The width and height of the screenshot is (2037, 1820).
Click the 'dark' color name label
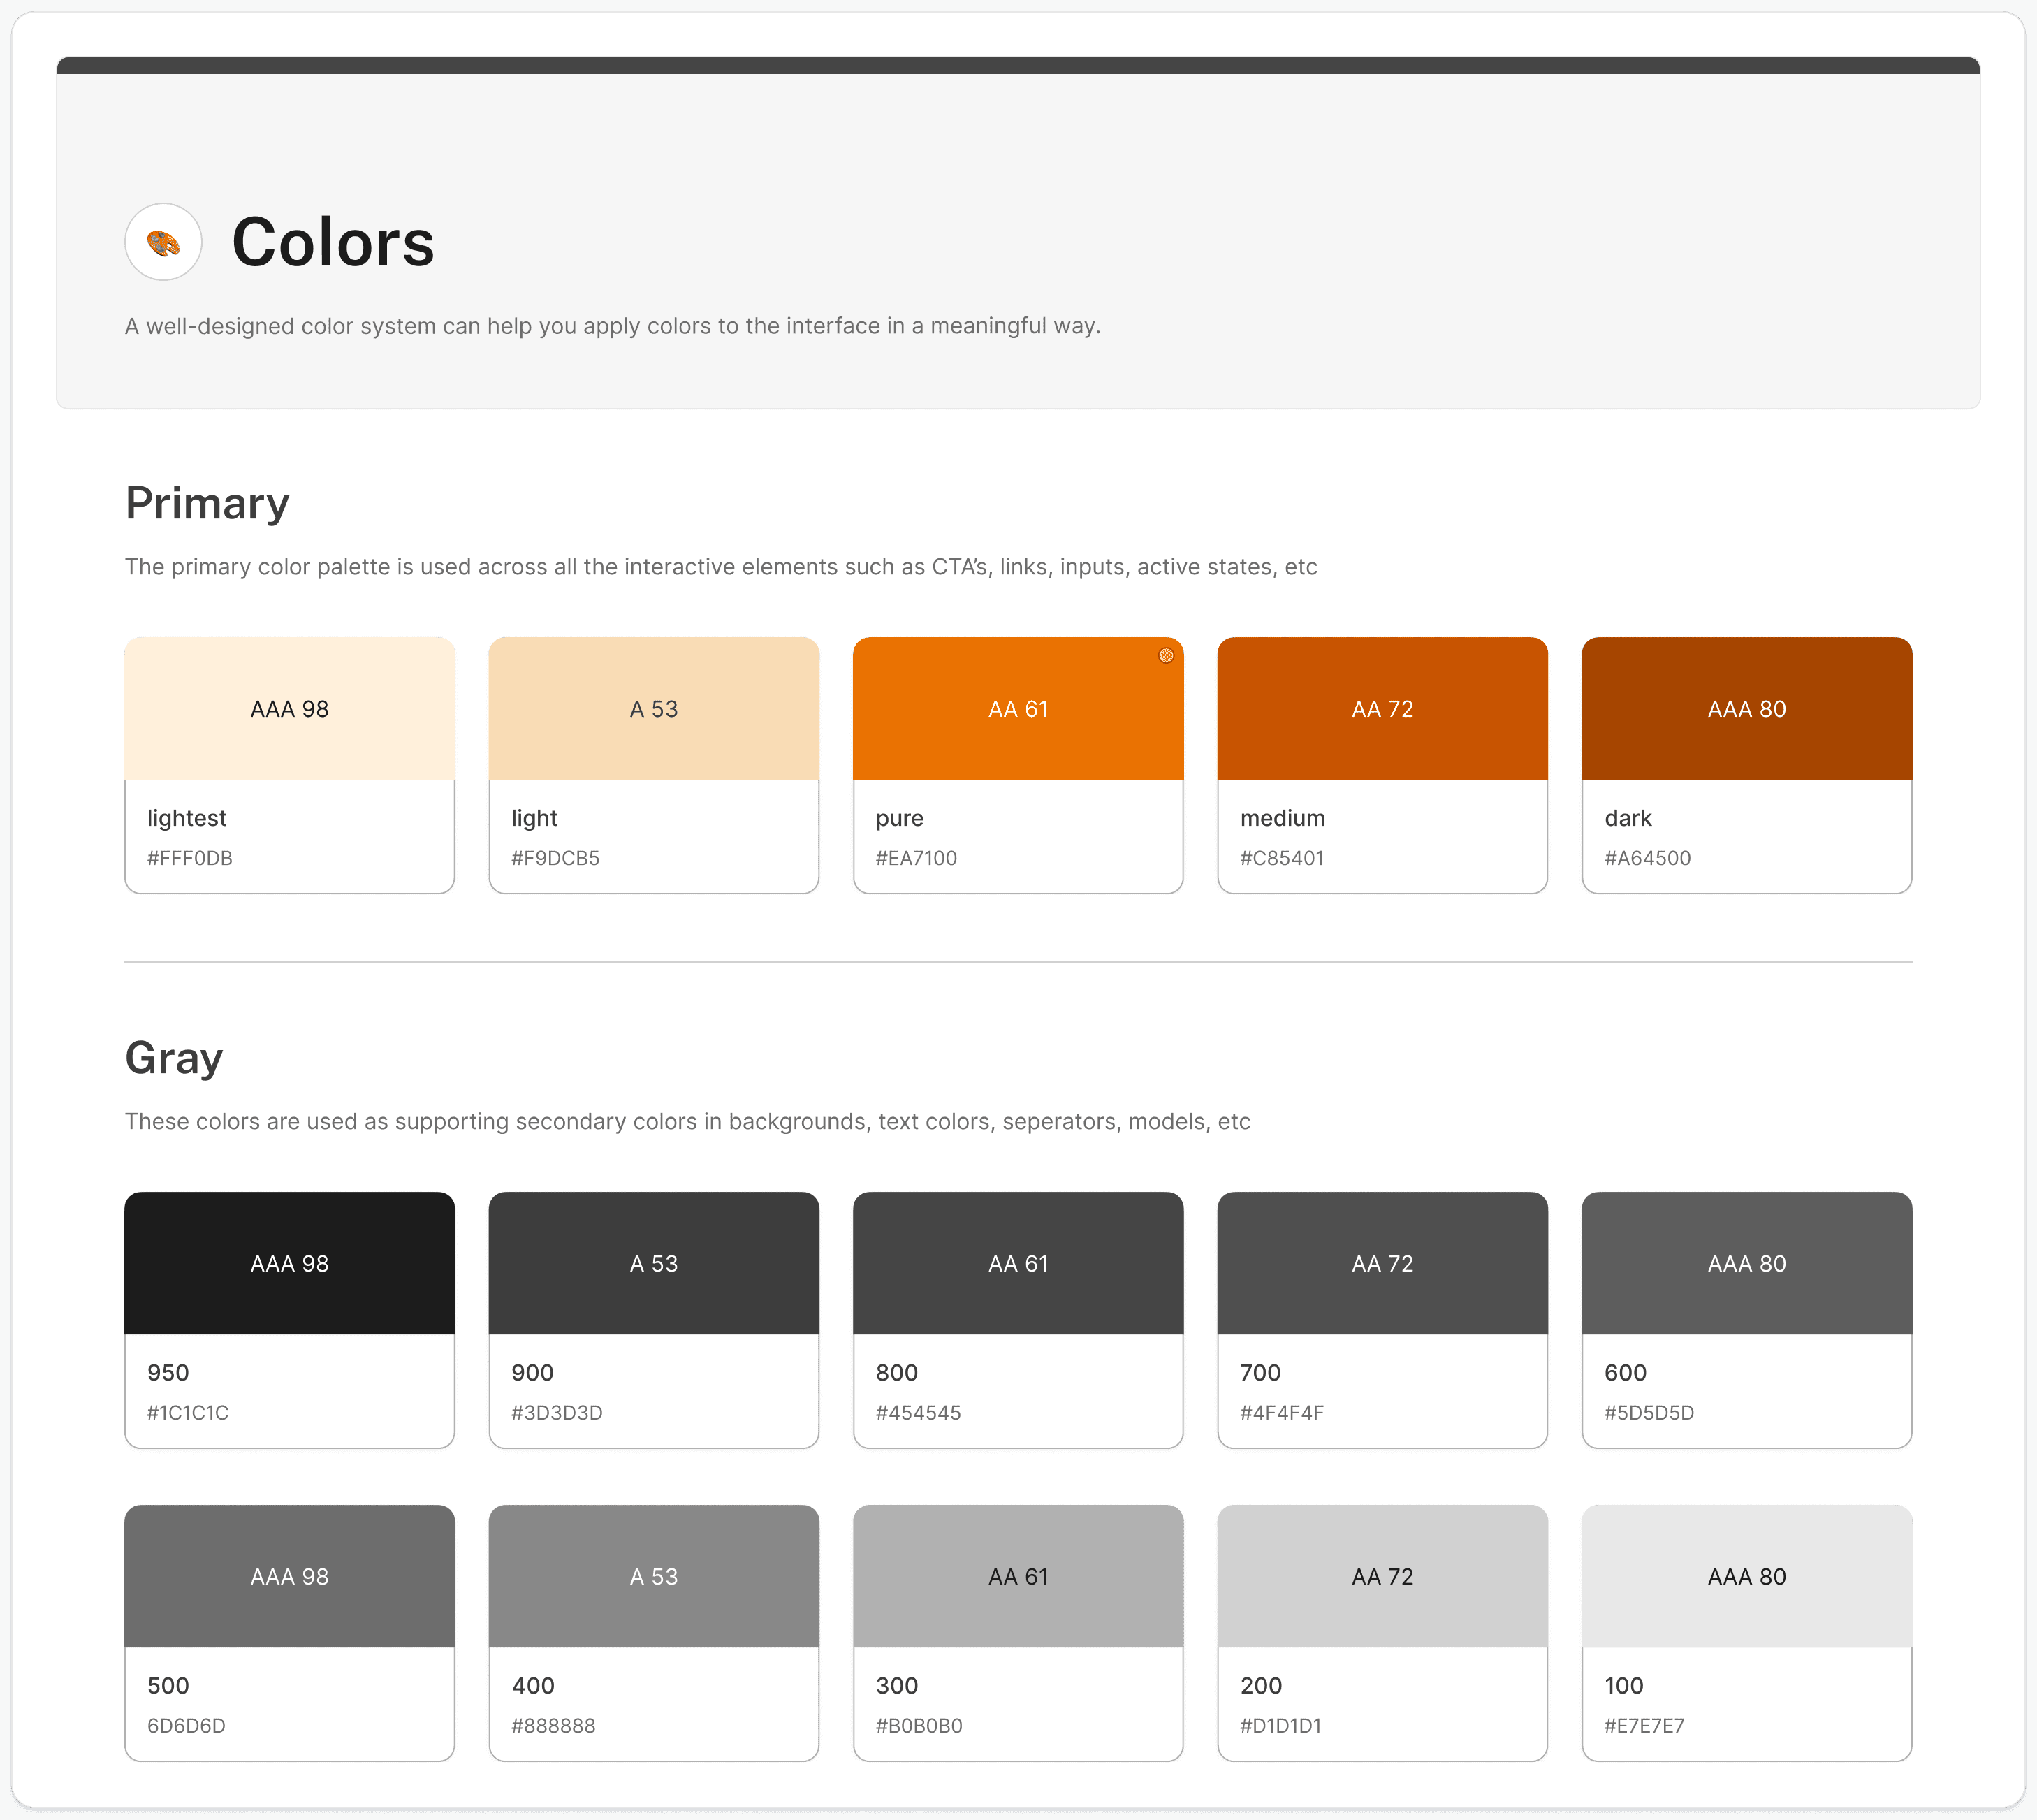1628,818
